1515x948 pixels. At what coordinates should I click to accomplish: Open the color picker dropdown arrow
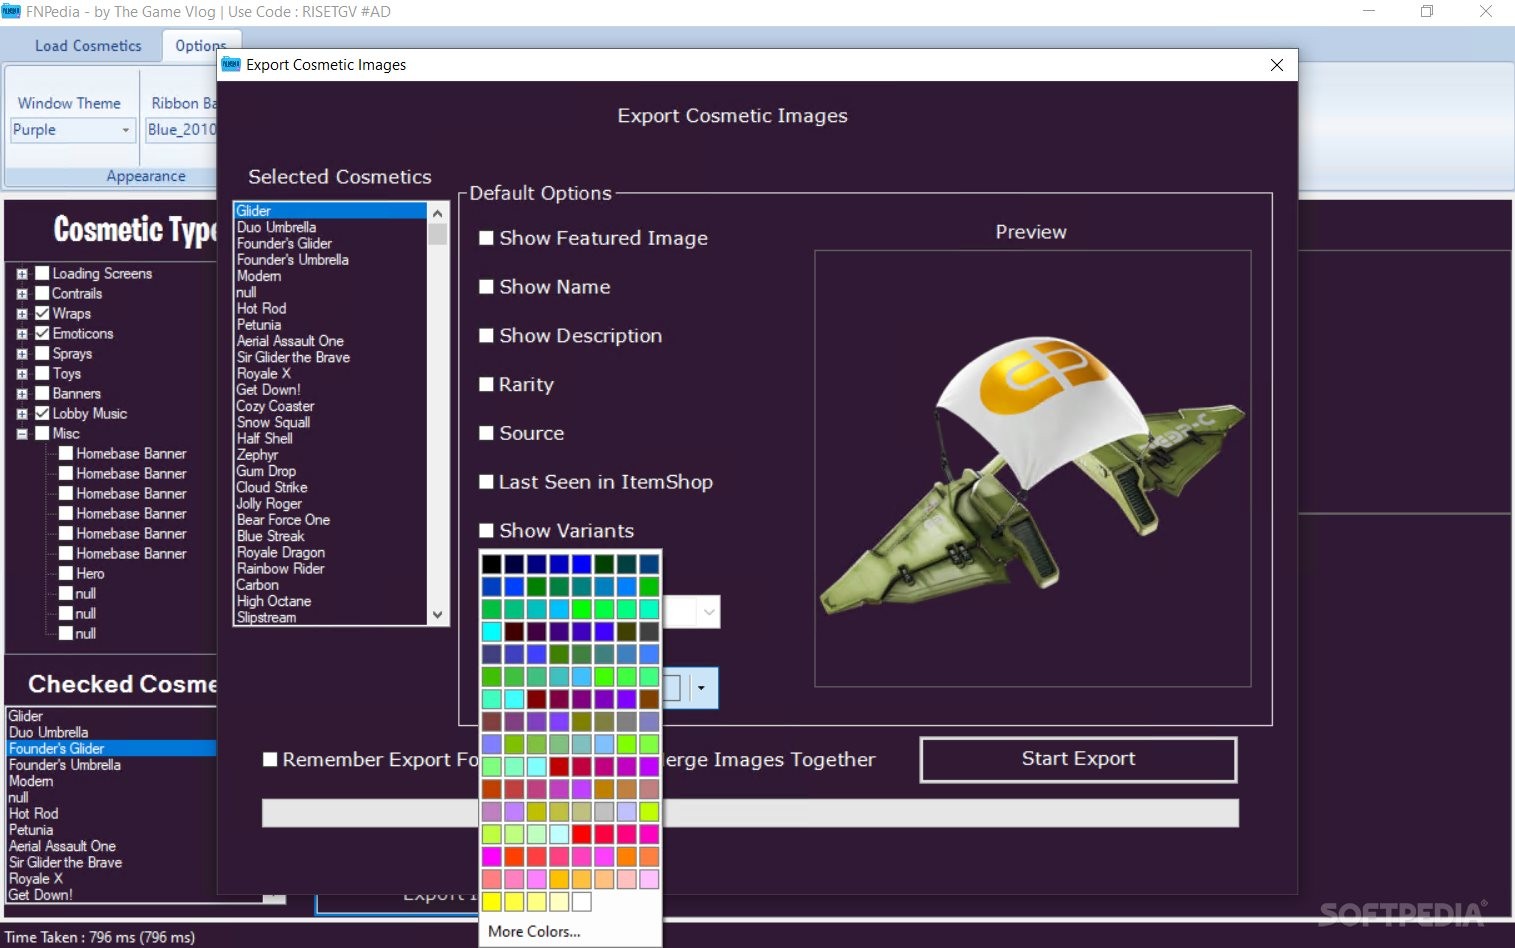[701, 688]
